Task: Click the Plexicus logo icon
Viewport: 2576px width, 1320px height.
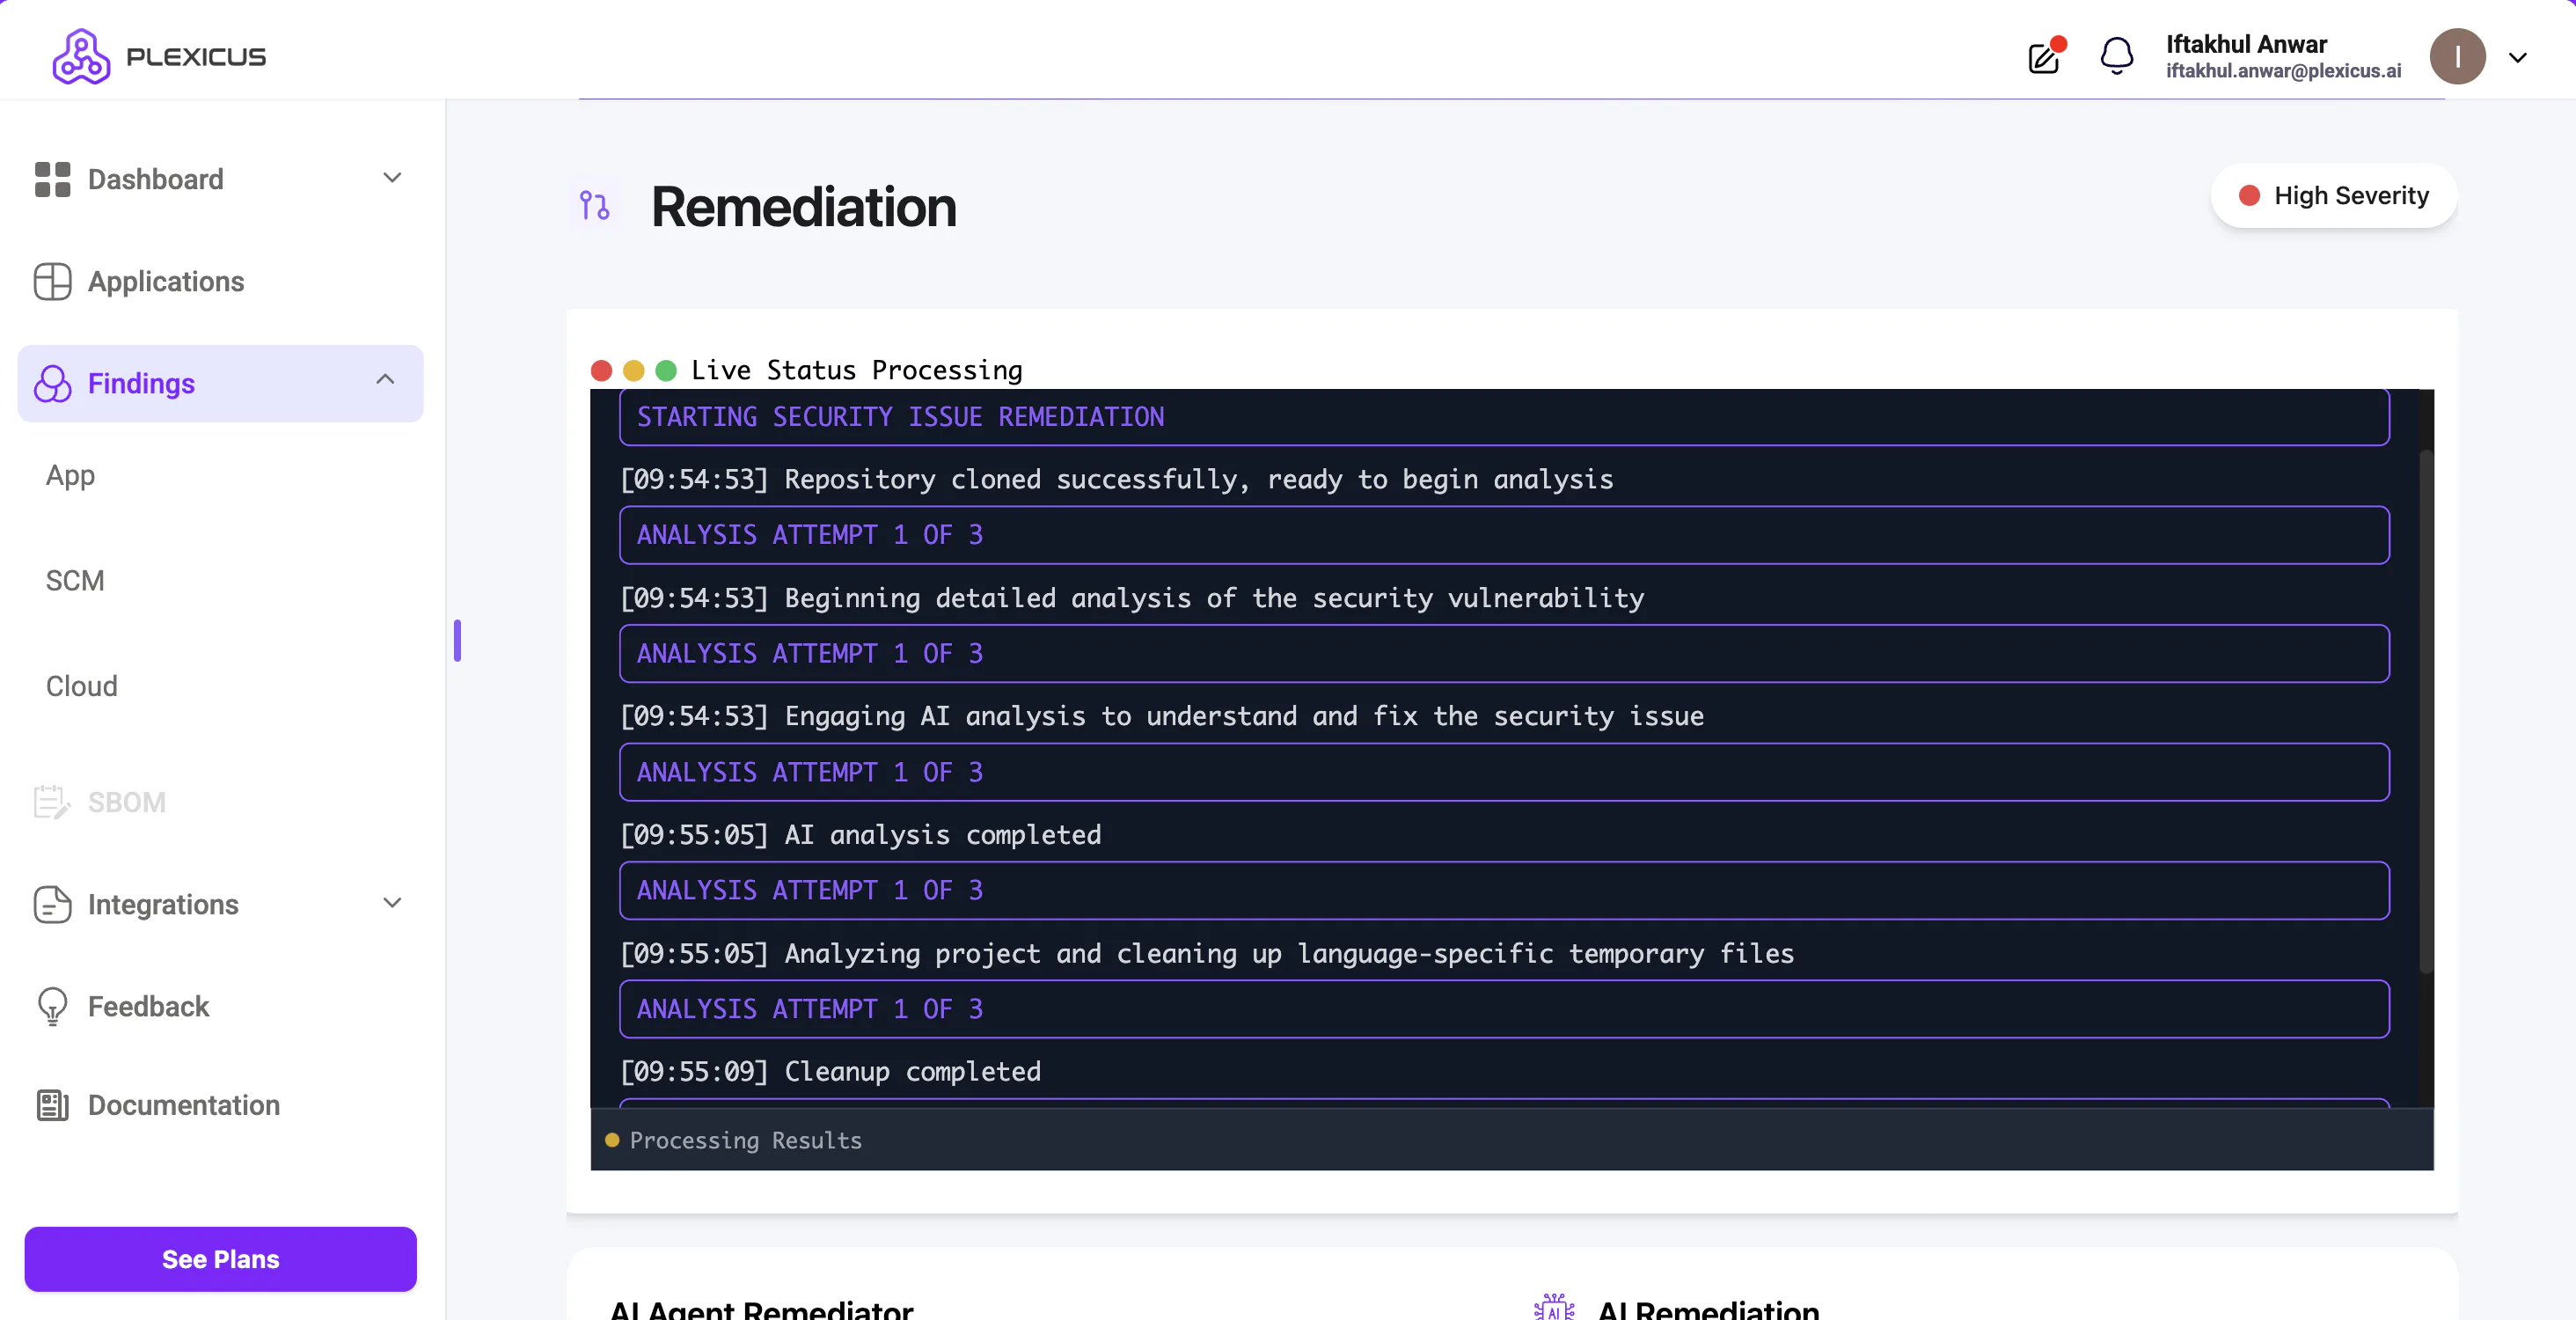Action: tap(81, 56)
